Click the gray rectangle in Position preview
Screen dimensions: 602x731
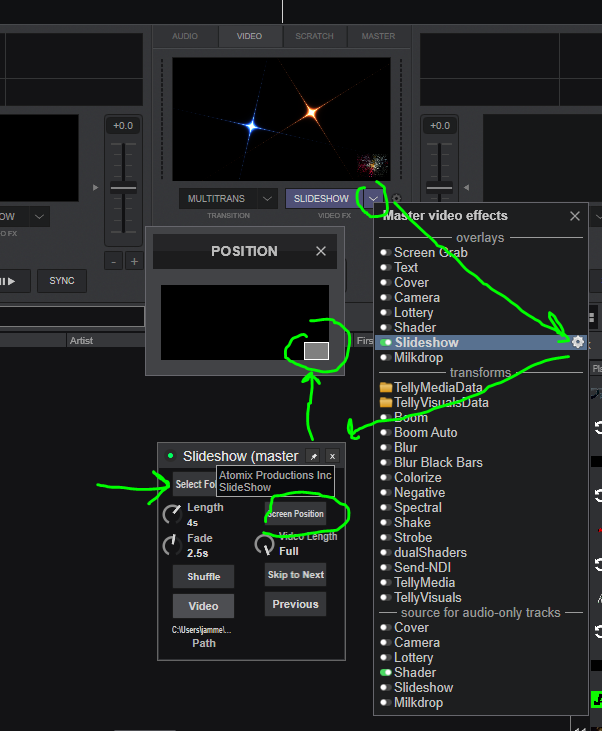(x=316, y=350)
